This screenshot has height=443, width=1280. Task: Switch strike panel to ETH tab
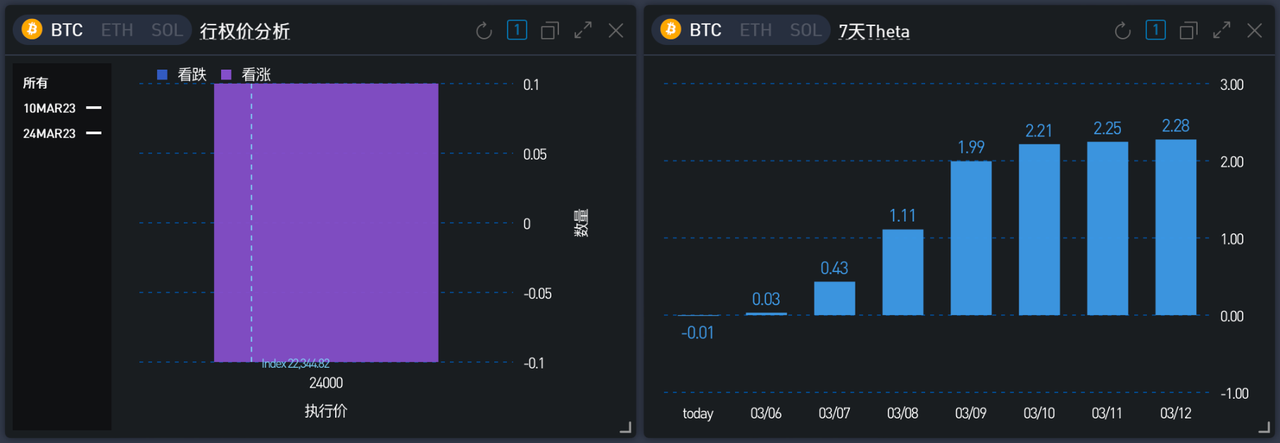[117, 30]
